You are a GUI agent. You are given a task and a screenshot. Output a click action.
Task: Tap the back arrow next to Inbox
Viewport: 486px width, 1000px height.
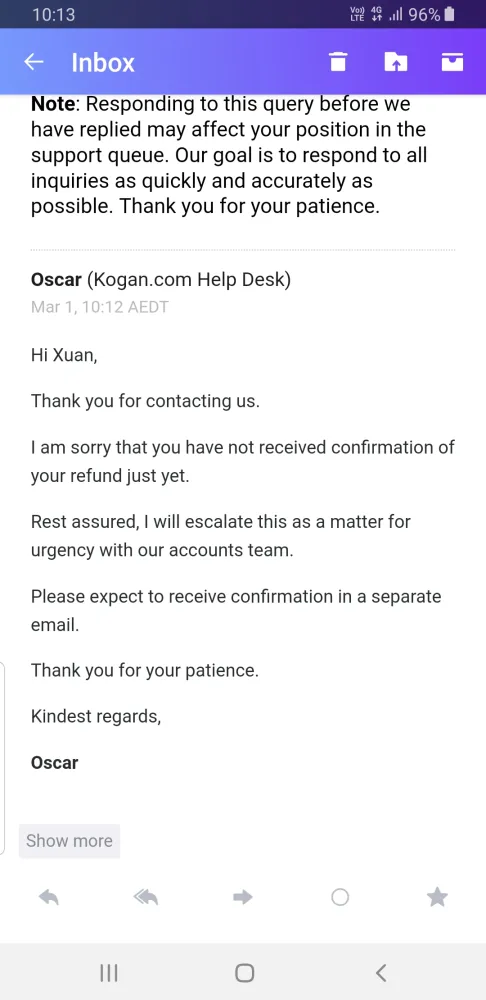(34, 62)
